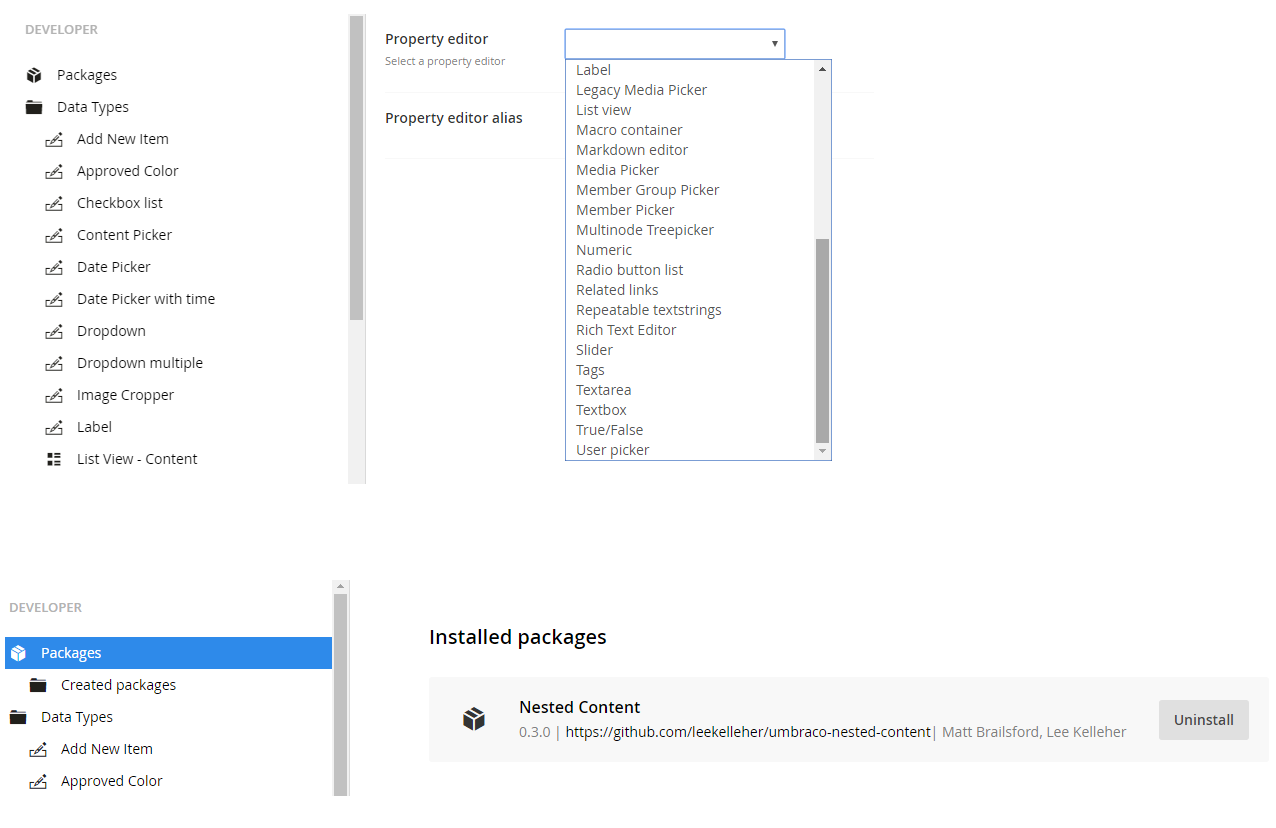Click the edit icon beside lower Add New Item
Image resolution: width=1276 pixels, height=828 pixels.
click(x=38, y=749)
